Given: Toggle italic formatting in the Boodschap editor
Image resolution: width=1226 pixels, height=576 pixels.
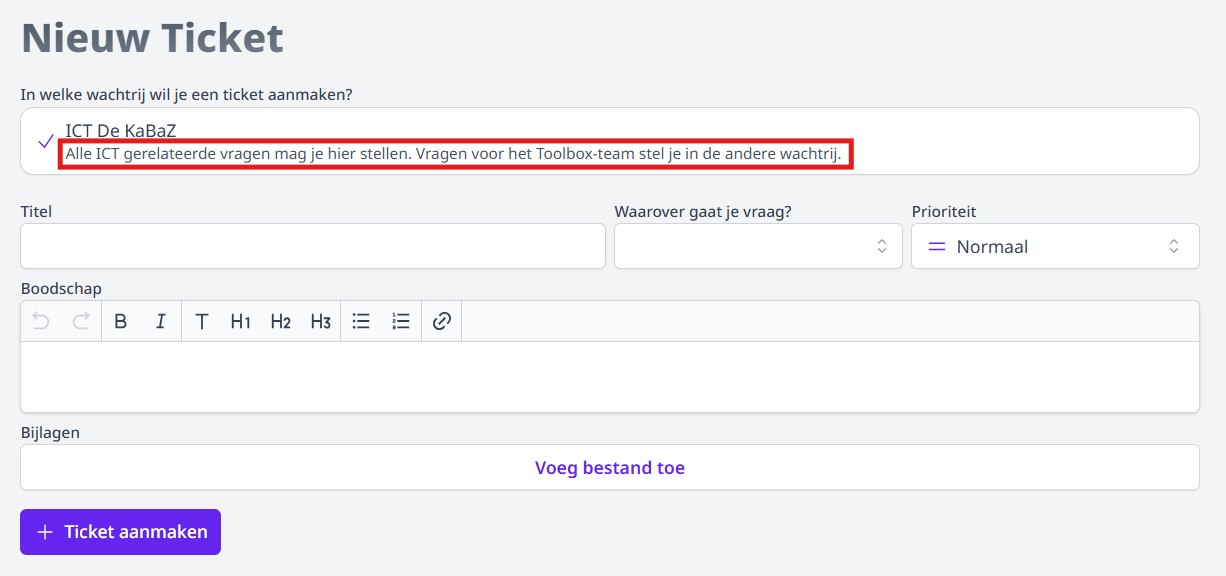Looking at the screenshot, I should (x=160, y=320).
